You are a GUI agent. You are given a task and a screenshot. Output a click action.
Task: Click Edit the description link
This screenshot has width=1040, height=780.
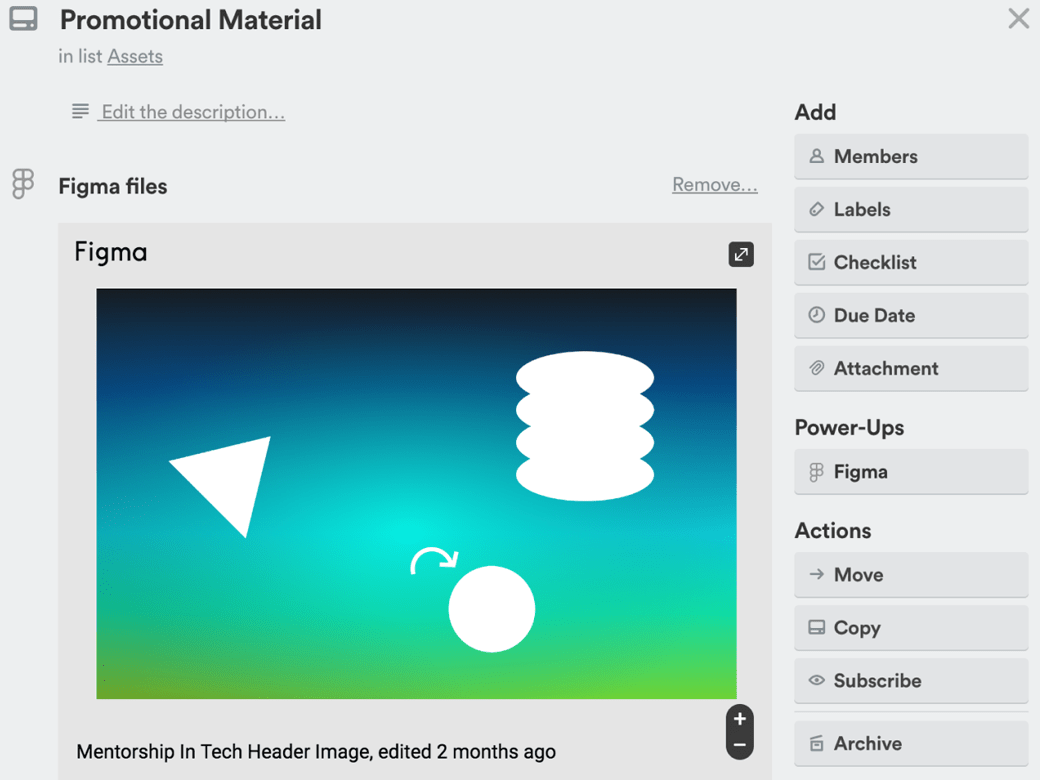(193, 112)
